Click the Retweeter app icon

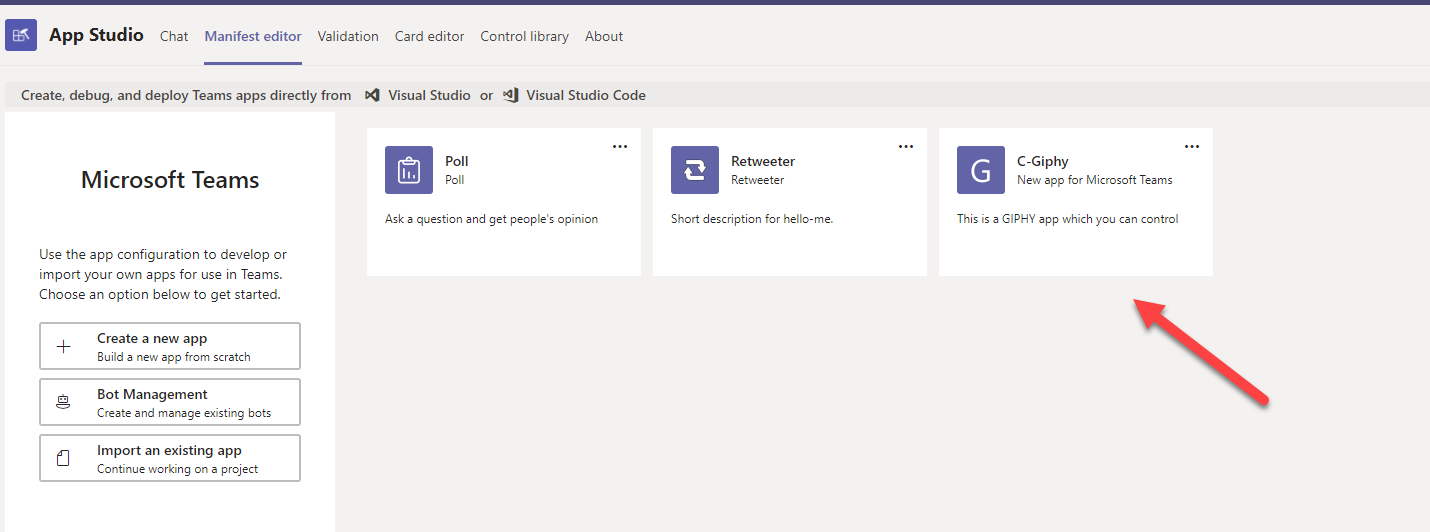point(695,170)
